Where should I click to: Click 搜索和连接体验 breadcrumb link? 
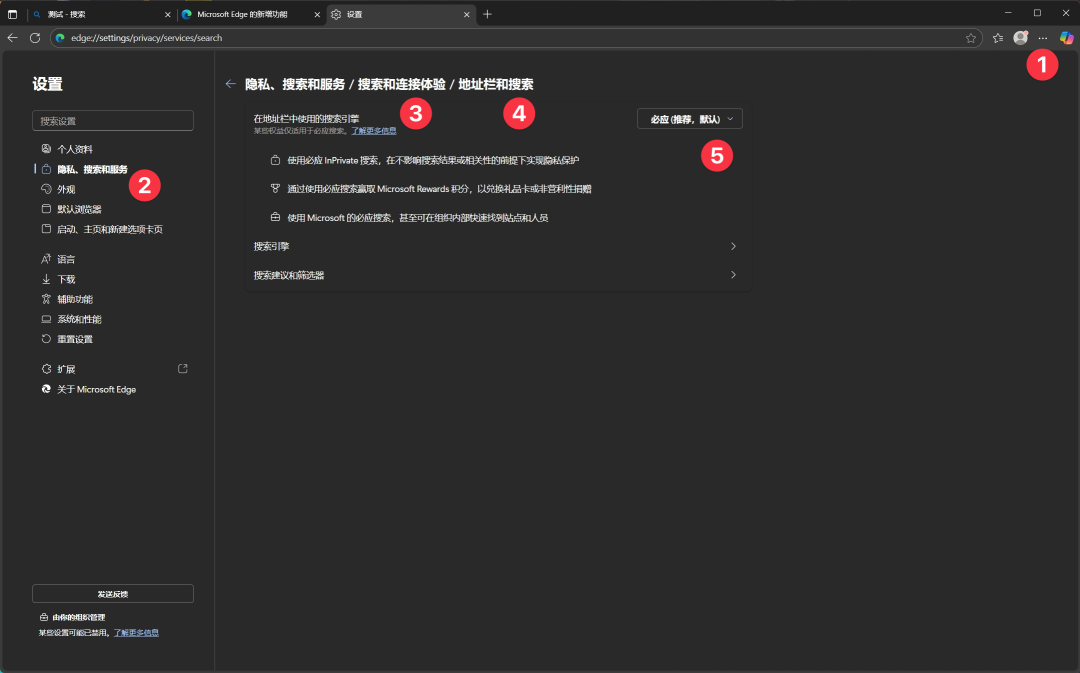click(402, 84)
